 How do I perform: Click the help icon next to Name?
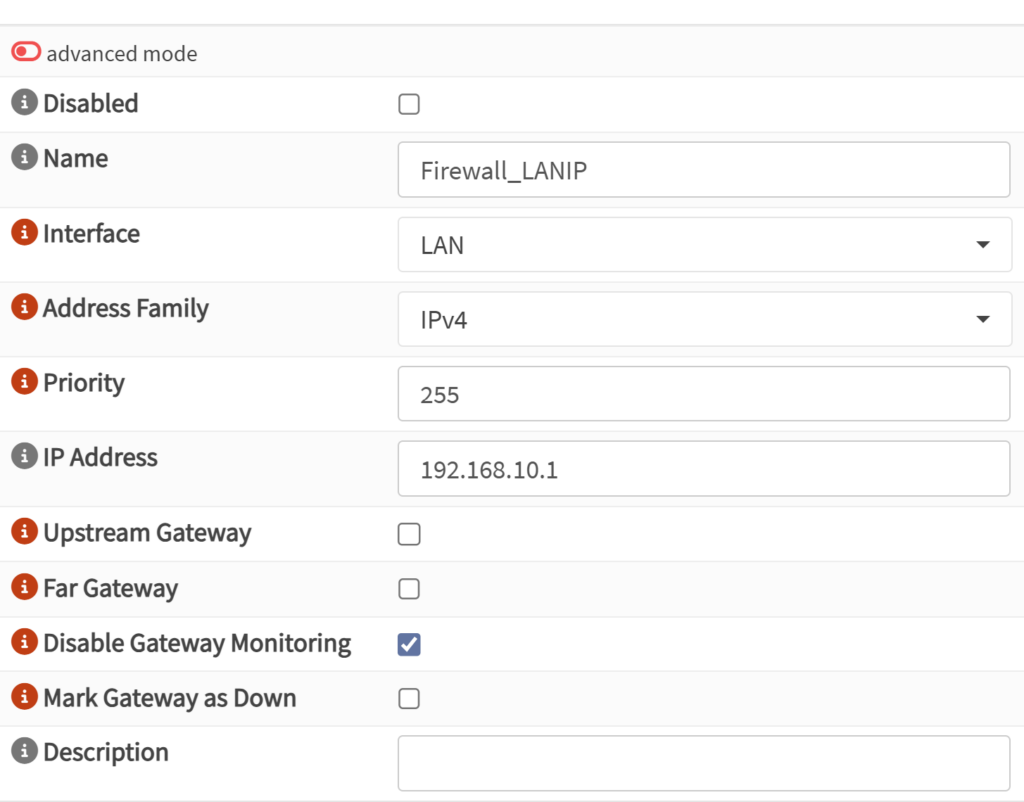[24, 158]
